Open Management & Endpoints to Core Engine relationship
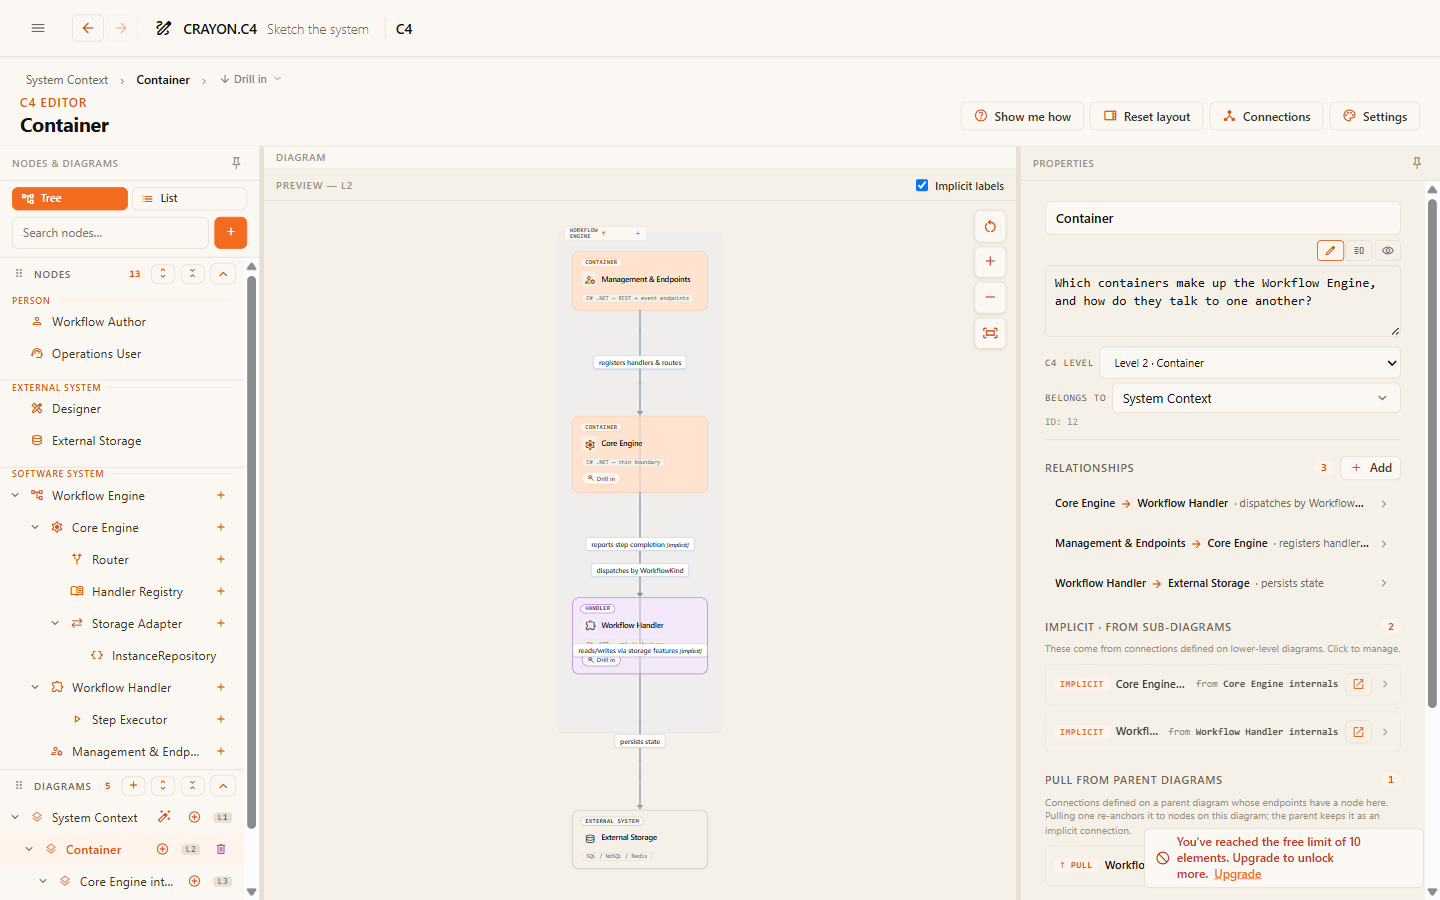 (1221, 543)
